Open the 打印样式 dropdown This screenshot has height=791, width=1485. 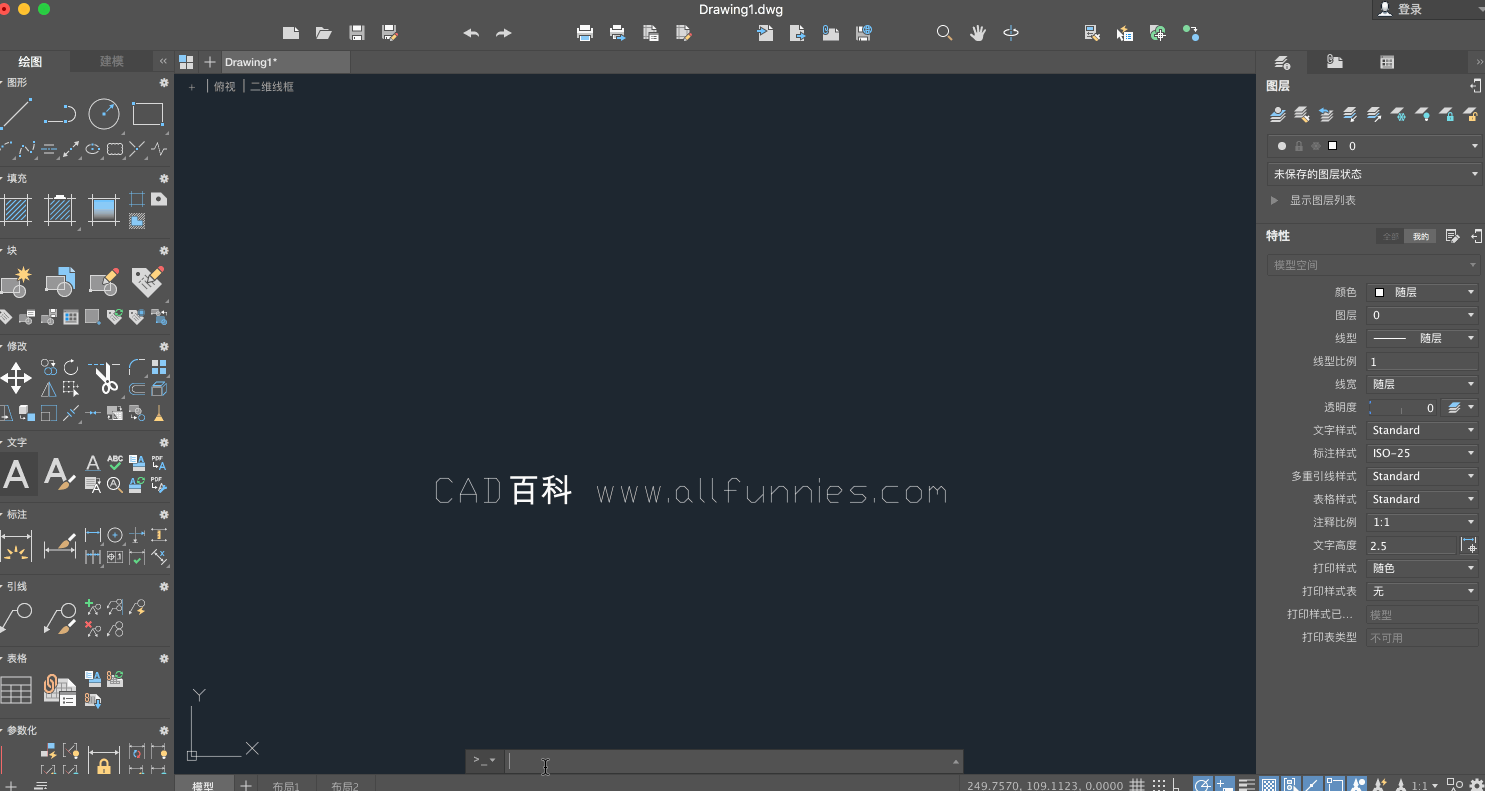[x=1422, y=568]
